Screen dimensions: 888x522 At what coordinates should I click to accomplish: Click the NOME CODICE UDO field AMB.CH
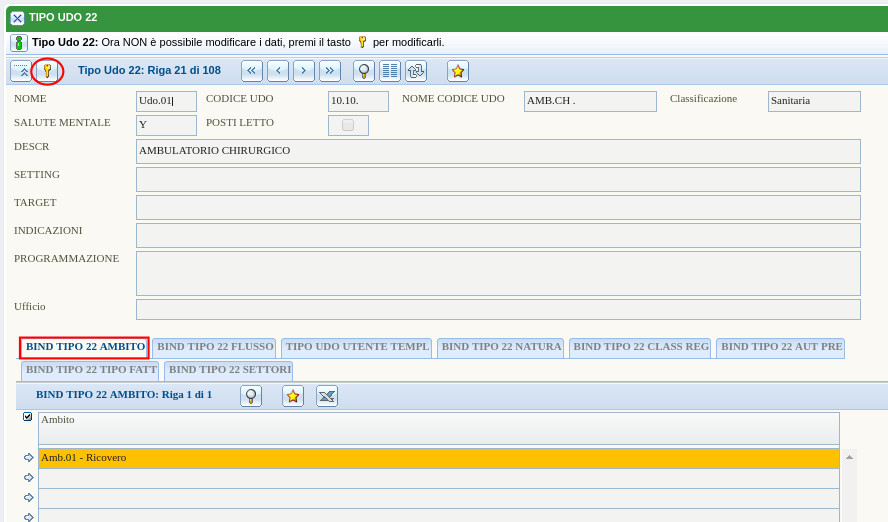(x=590, y=101)
